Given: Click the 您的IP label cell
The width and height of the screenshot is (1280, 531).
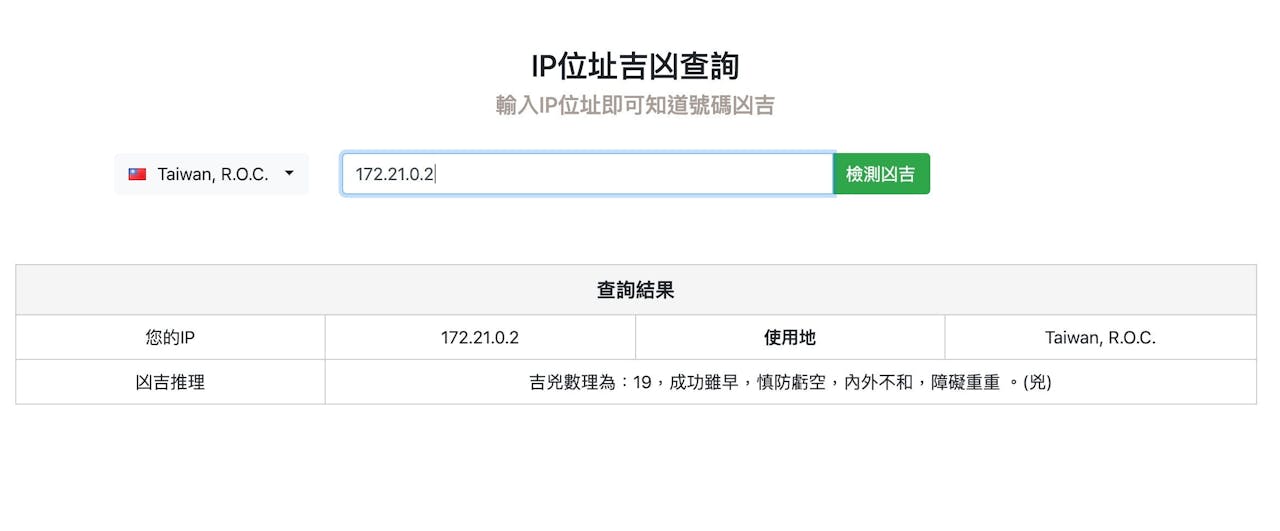Looking at the screenshot, I should click(170, 338).
